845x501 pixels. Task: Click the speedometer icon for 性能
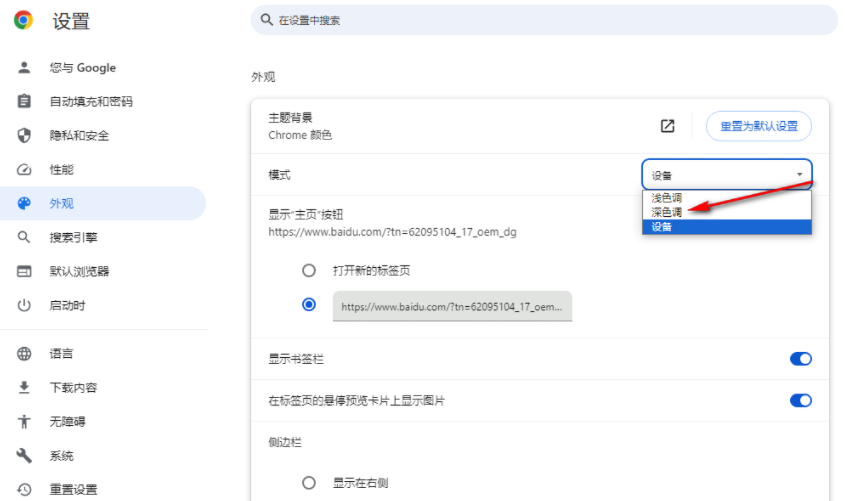click(x=24, y=170)
